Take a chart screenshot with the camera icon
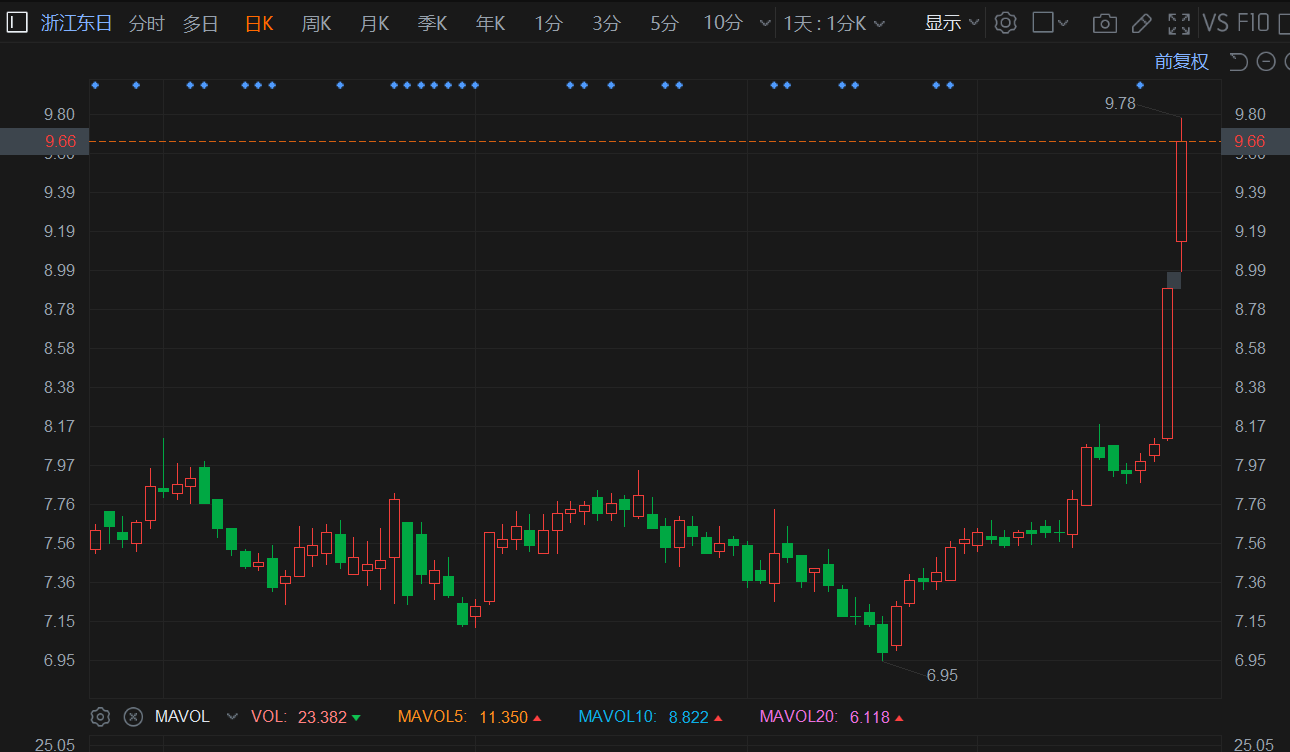The height and width of the screenshot is (752, 1290). click(x=1104, y=23)
